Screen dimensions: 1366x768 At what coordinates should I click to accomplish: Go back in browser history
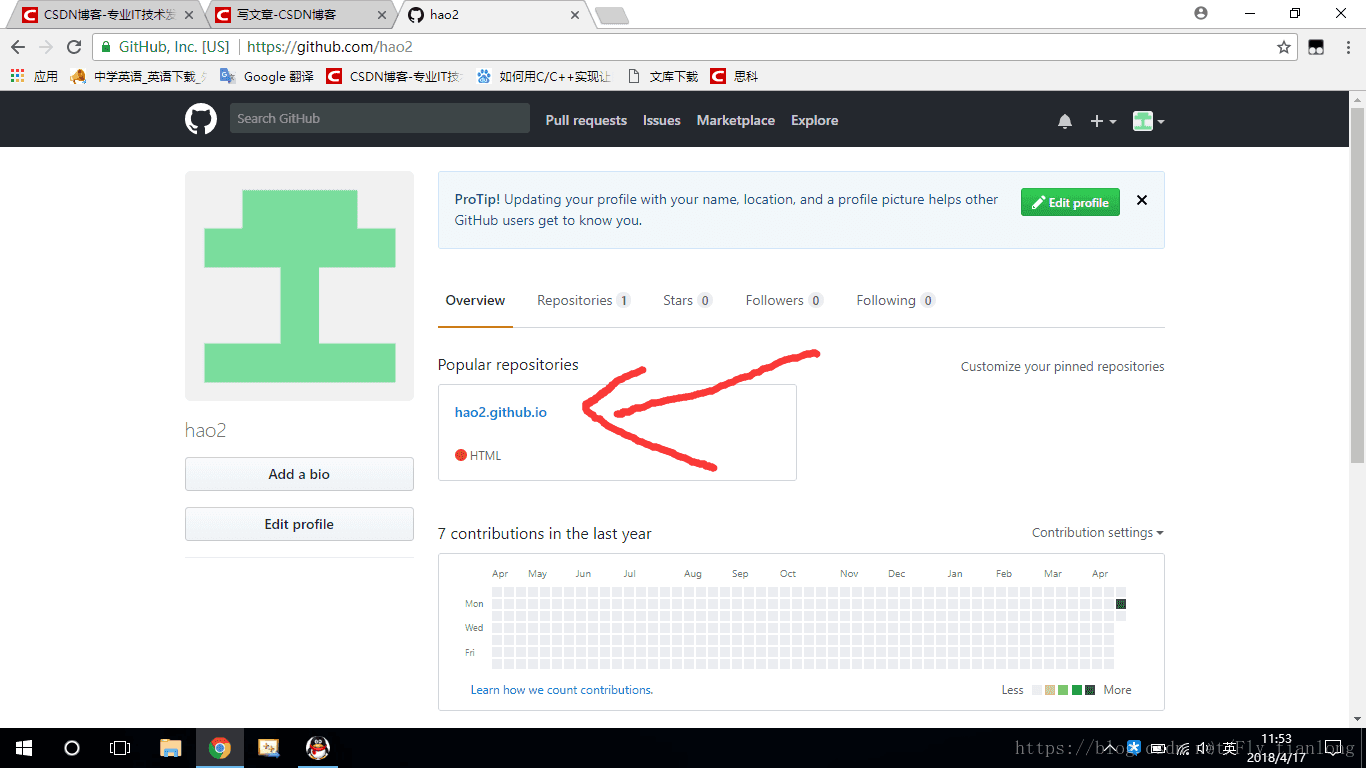click(18, 47)
